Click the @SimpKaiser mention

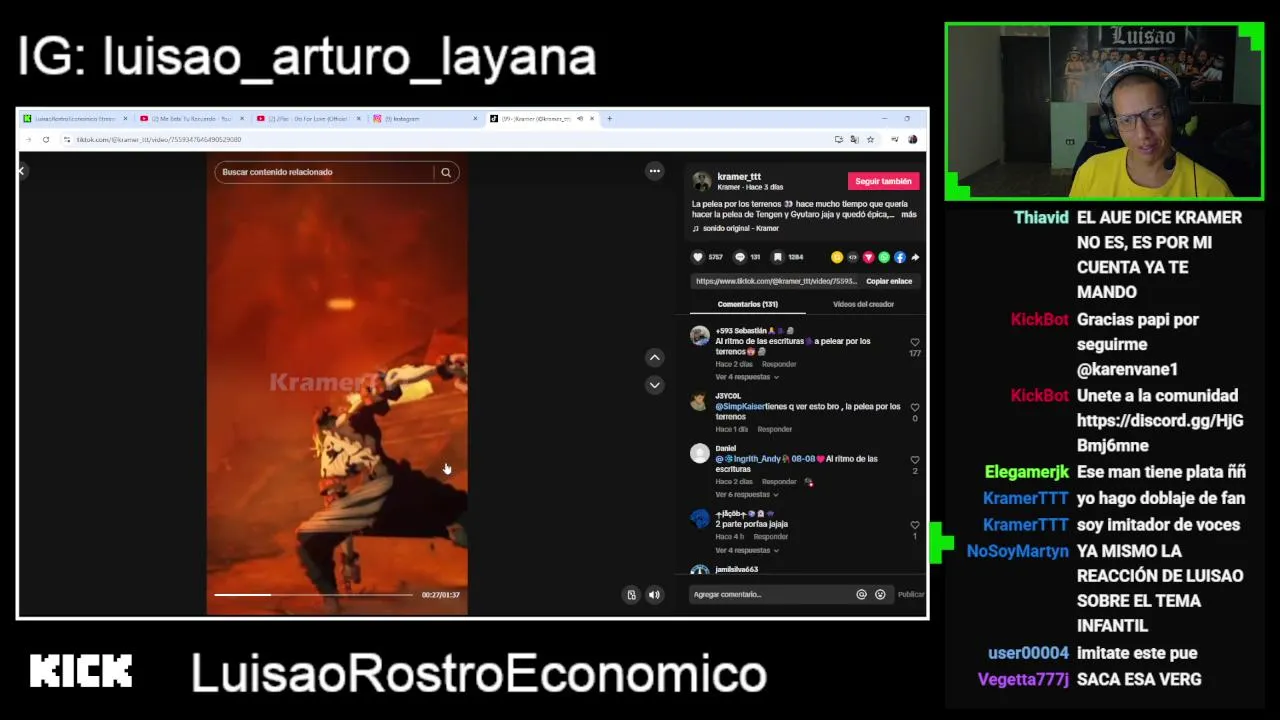740,407
